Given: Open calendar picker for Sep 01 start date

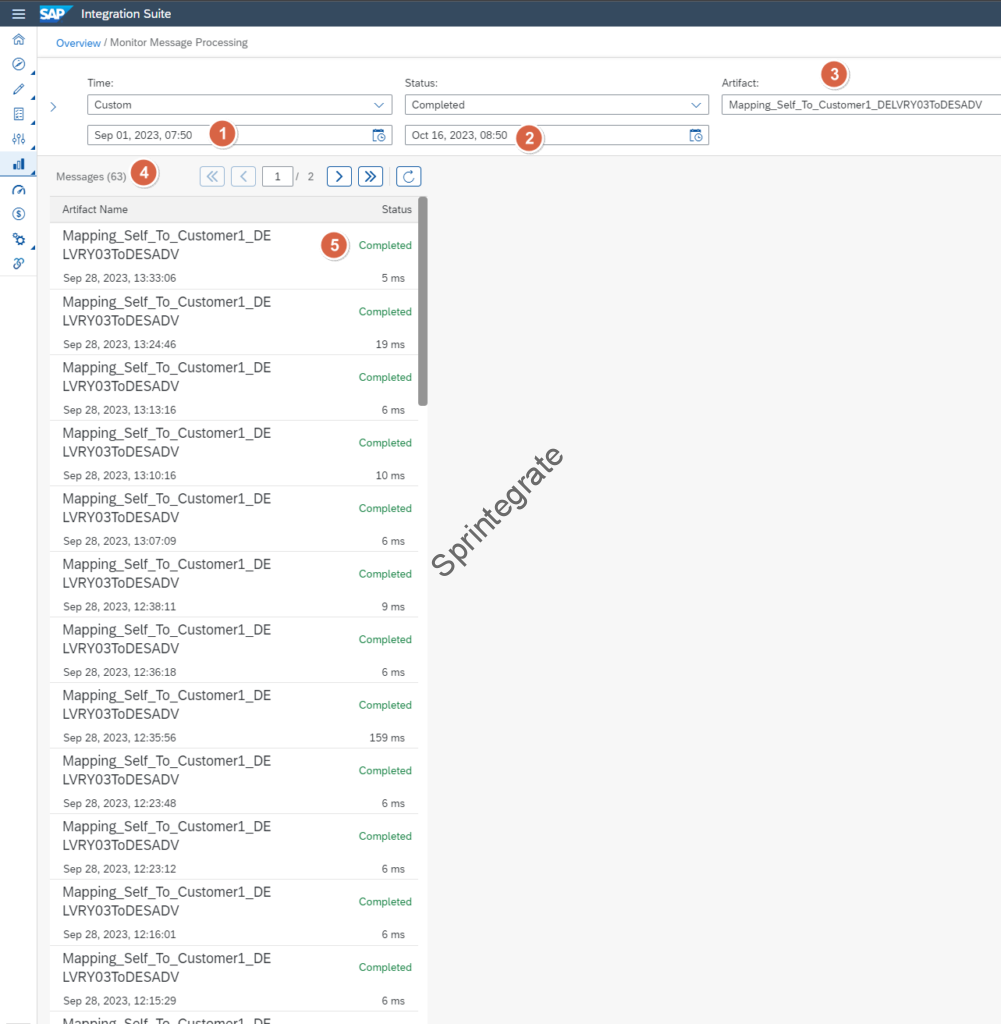Looking at the screenshot, I should 379,136.
